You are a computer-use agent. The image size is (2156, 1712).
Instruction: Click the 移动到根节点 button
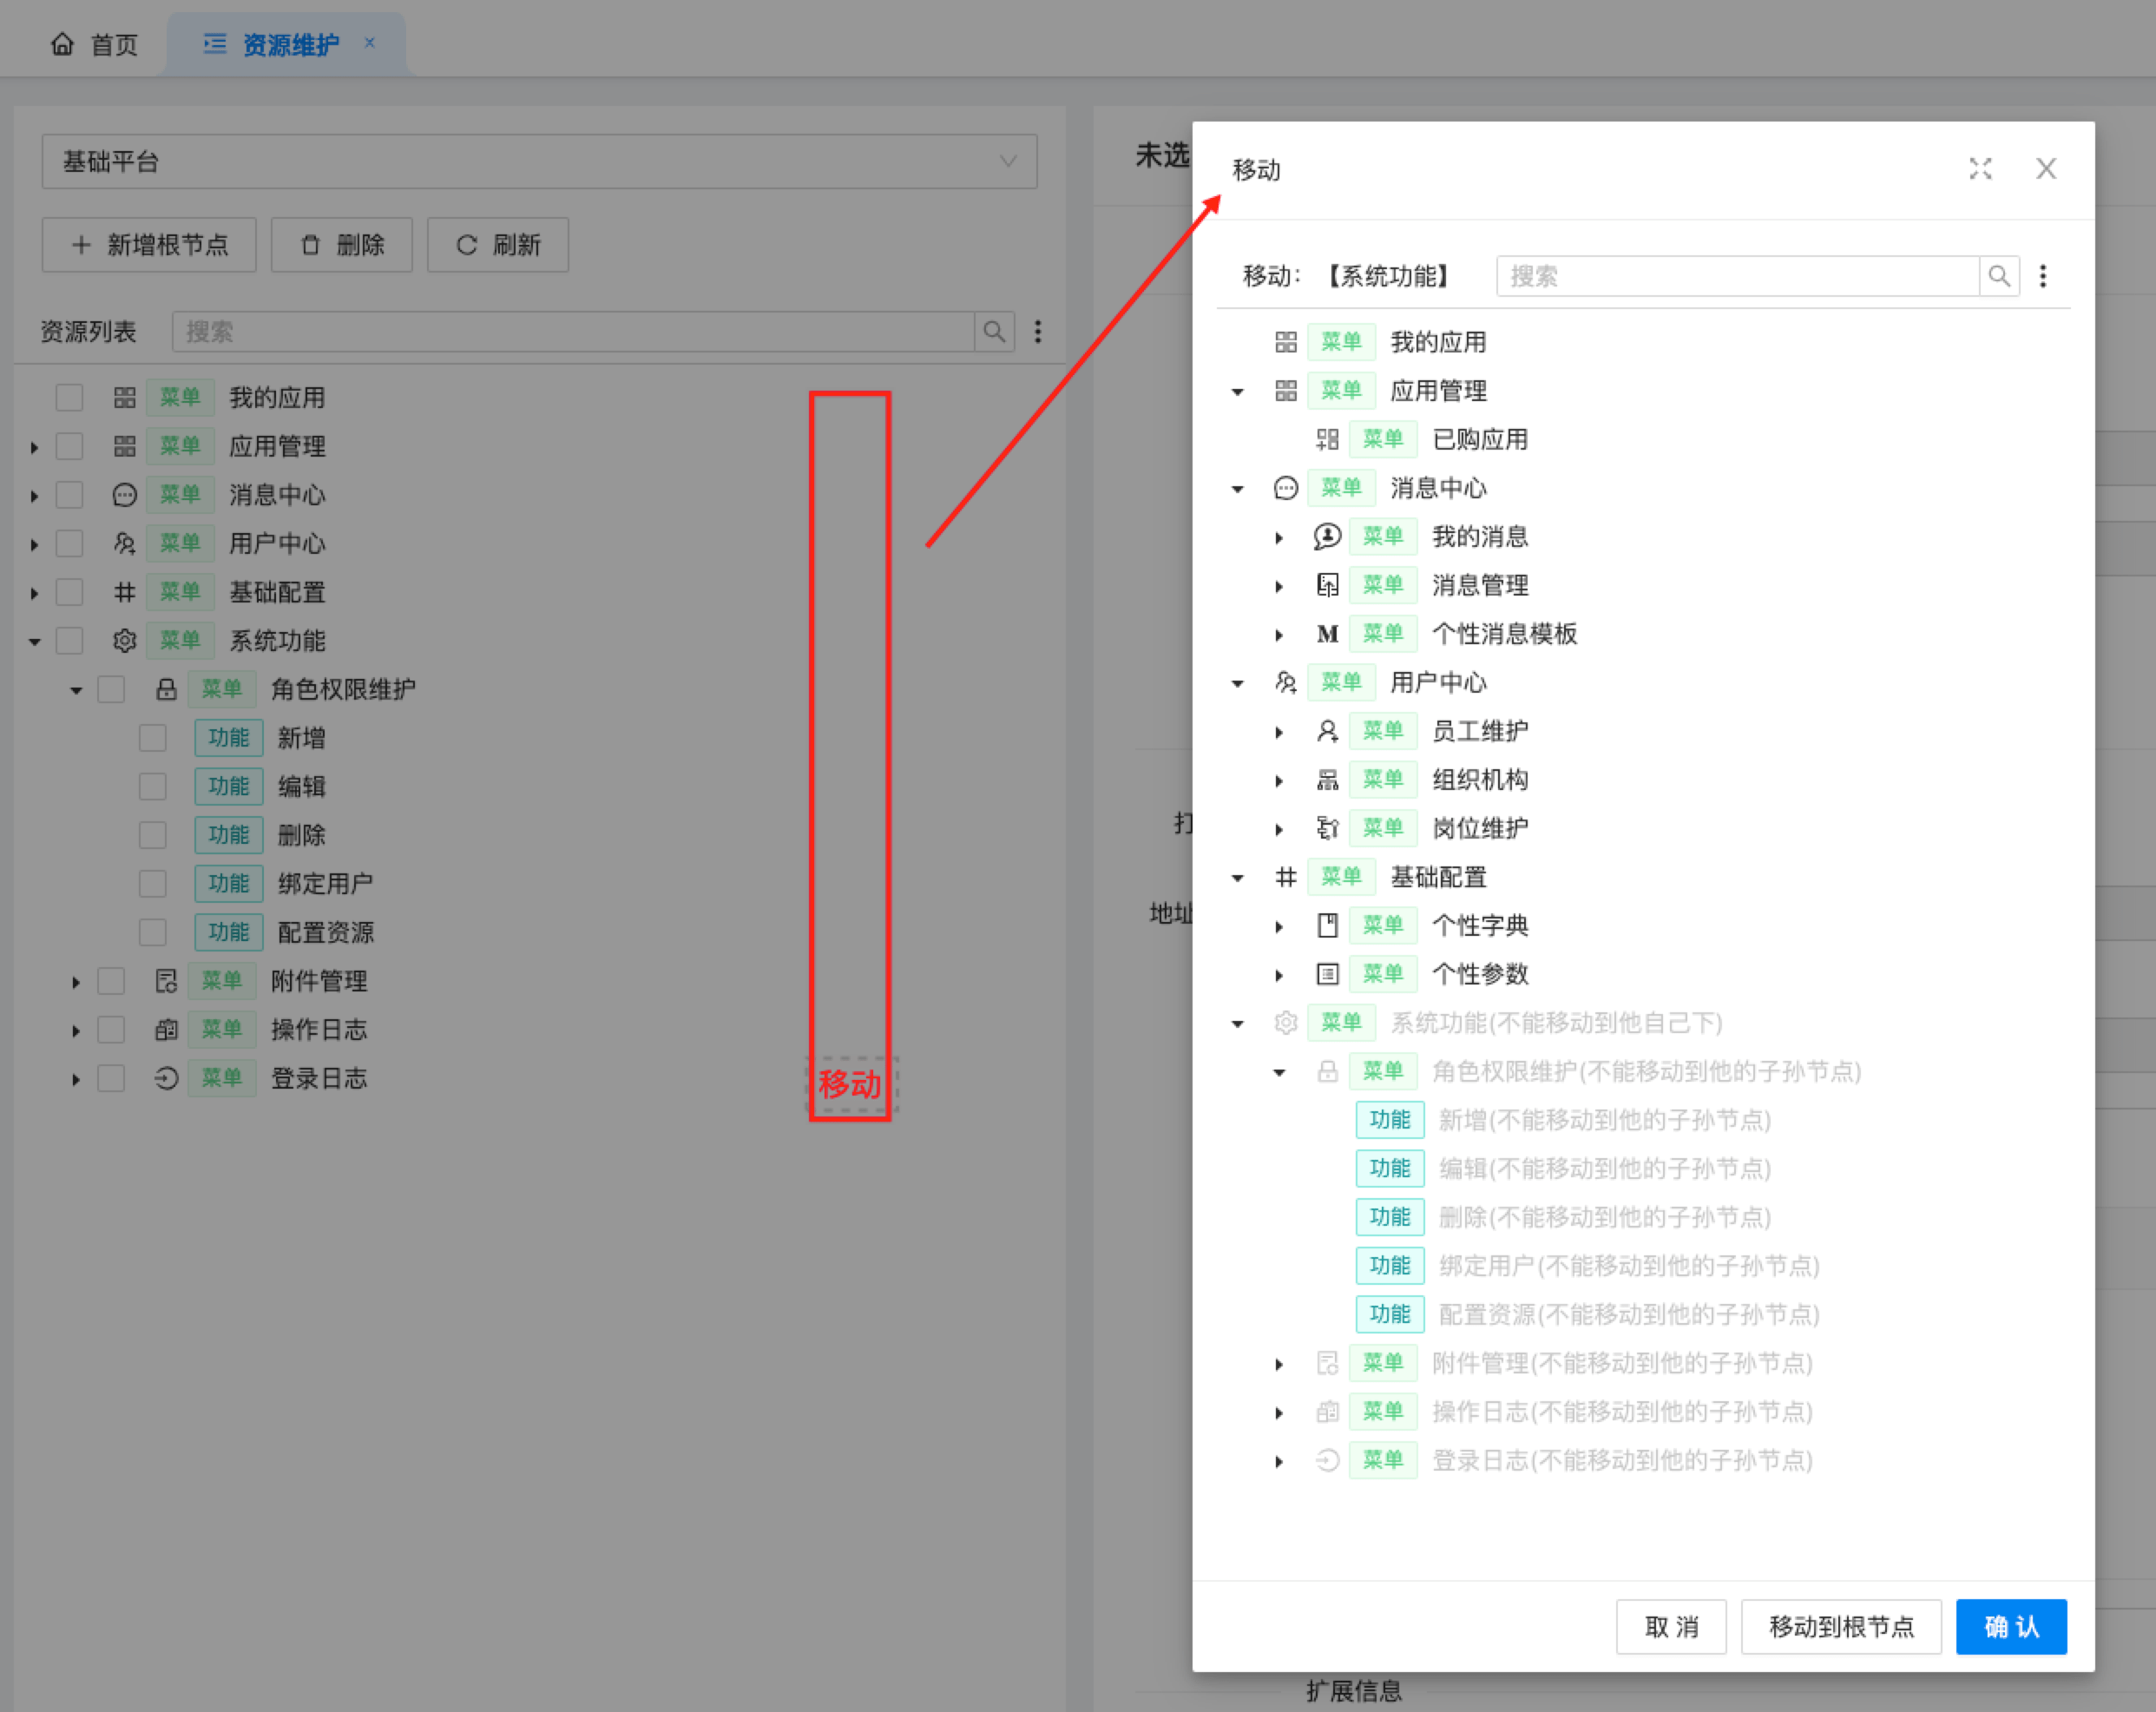point(1840,1627)
